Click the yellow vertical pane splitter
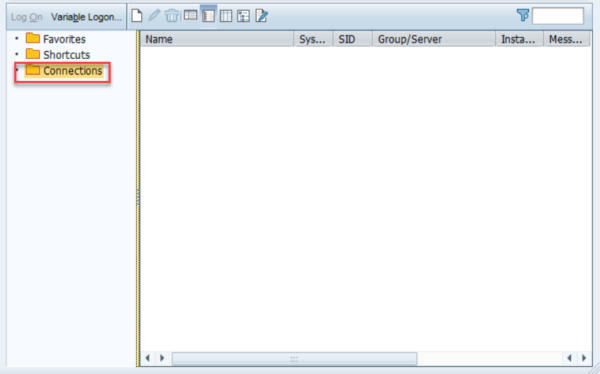The image size is (600, 374). coord(138,198)
